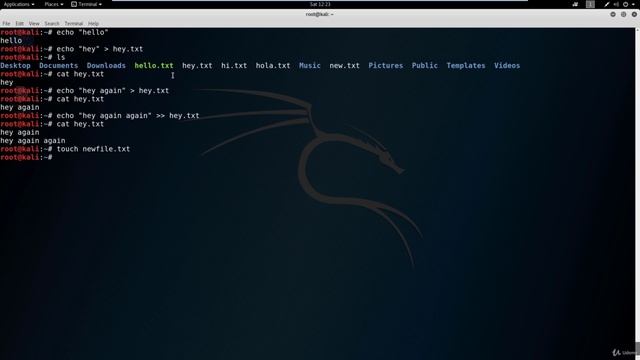Click 'hey.txt' in ls output row
This screenshot has height=360, width=640.
(197, 66)
